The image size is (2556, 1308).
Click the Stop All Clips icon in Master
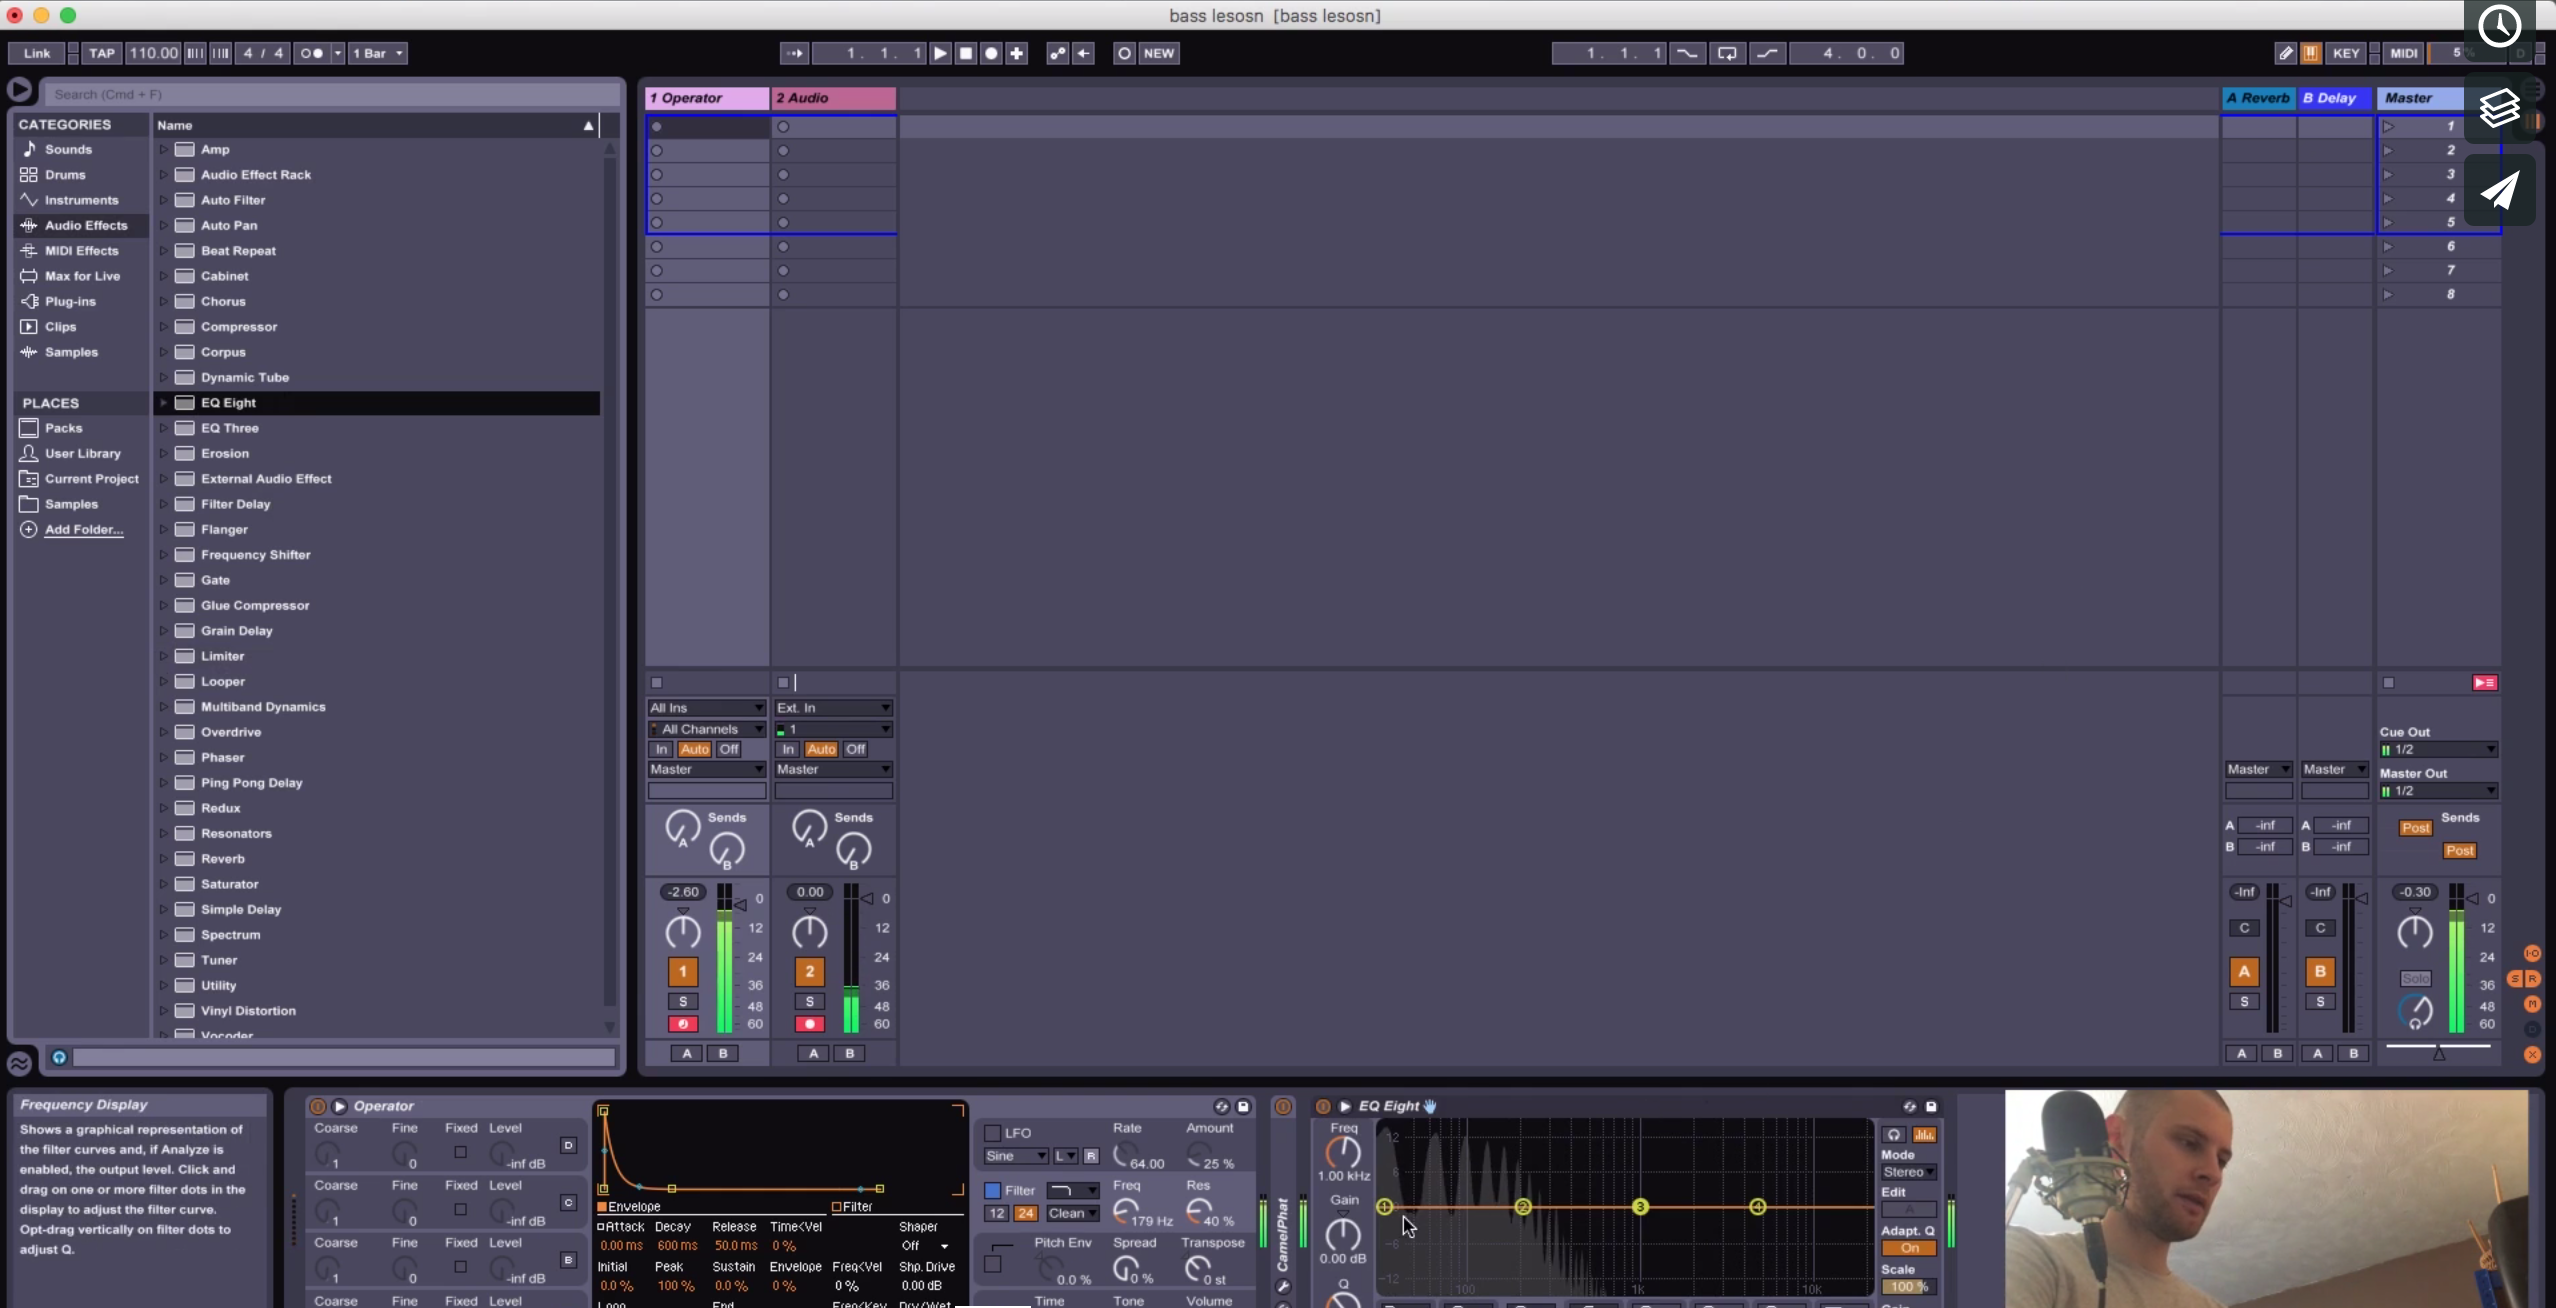2388,682
